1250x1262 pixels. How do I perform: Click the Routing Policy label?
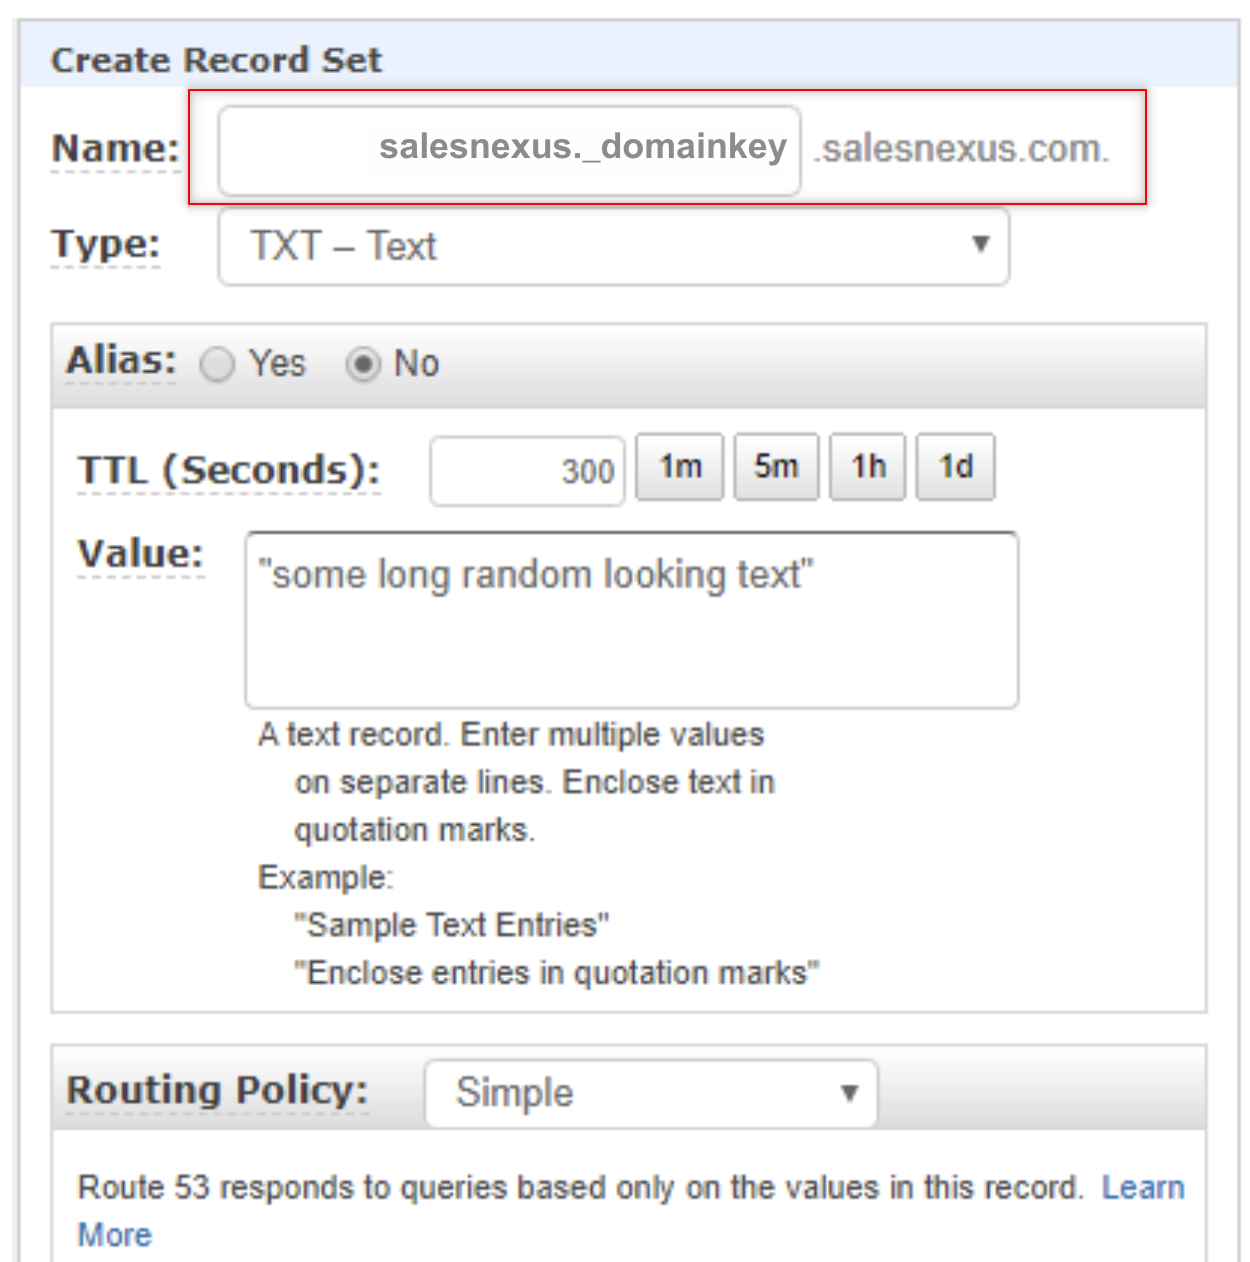[x=217, y=1090]
